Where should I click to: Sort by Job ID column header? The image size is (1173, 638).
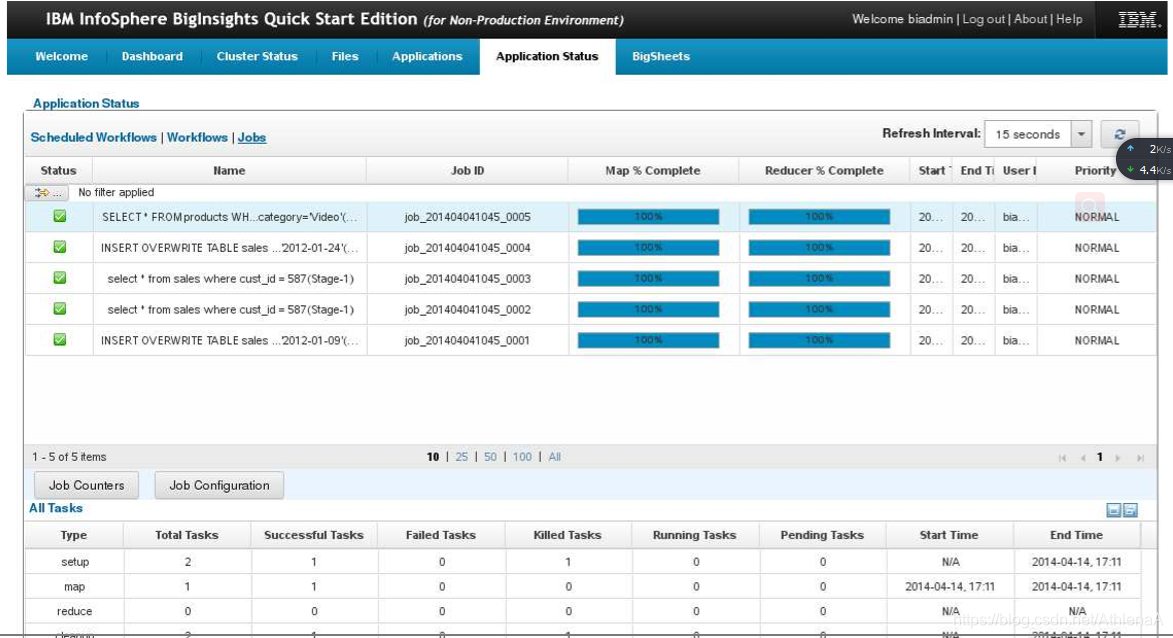pos(468,171)
